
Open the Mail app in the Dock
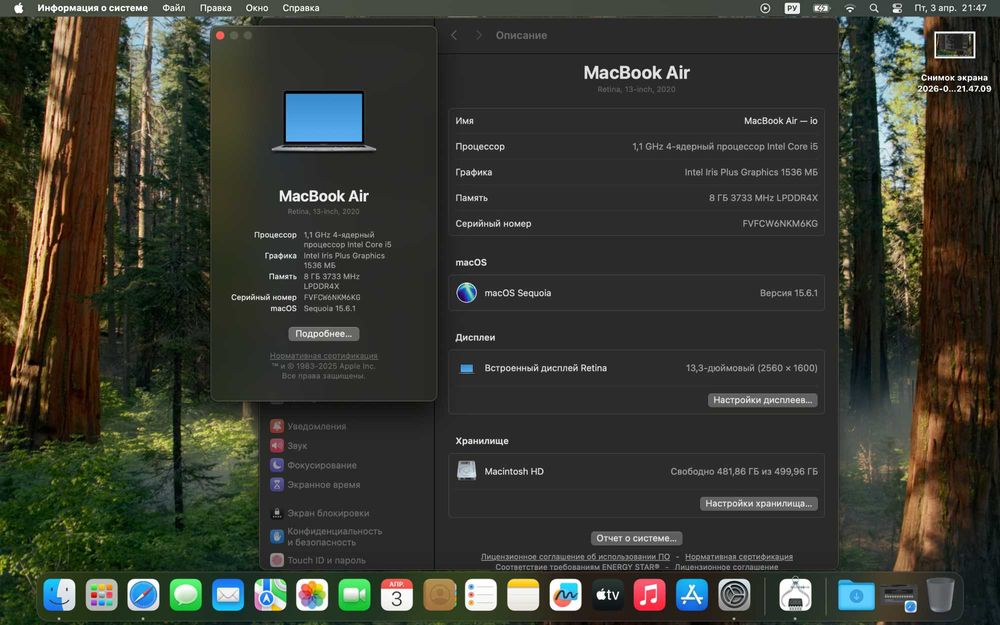tap(228, 596)
